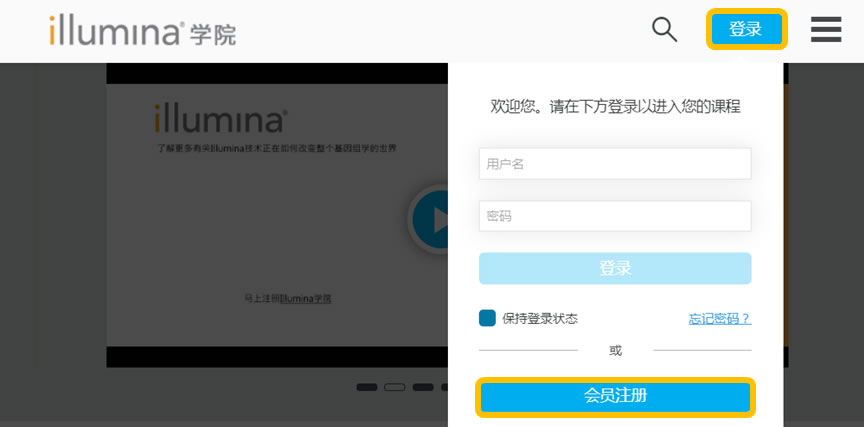Follow the illumina学院 link in the slide

(x=305, y=298)
